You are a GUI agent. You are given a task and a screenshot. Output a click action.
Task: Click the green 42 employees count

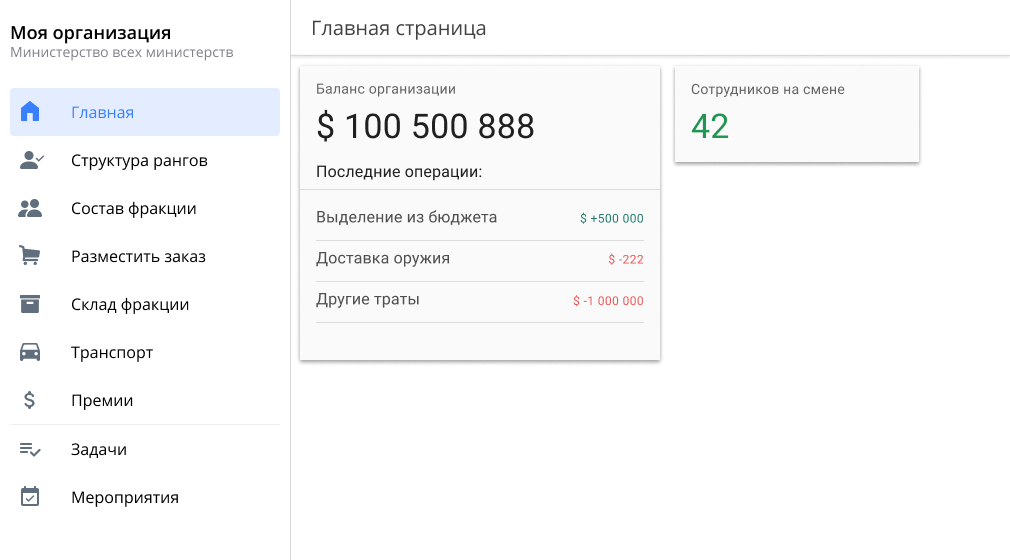[x=710, y=126]
